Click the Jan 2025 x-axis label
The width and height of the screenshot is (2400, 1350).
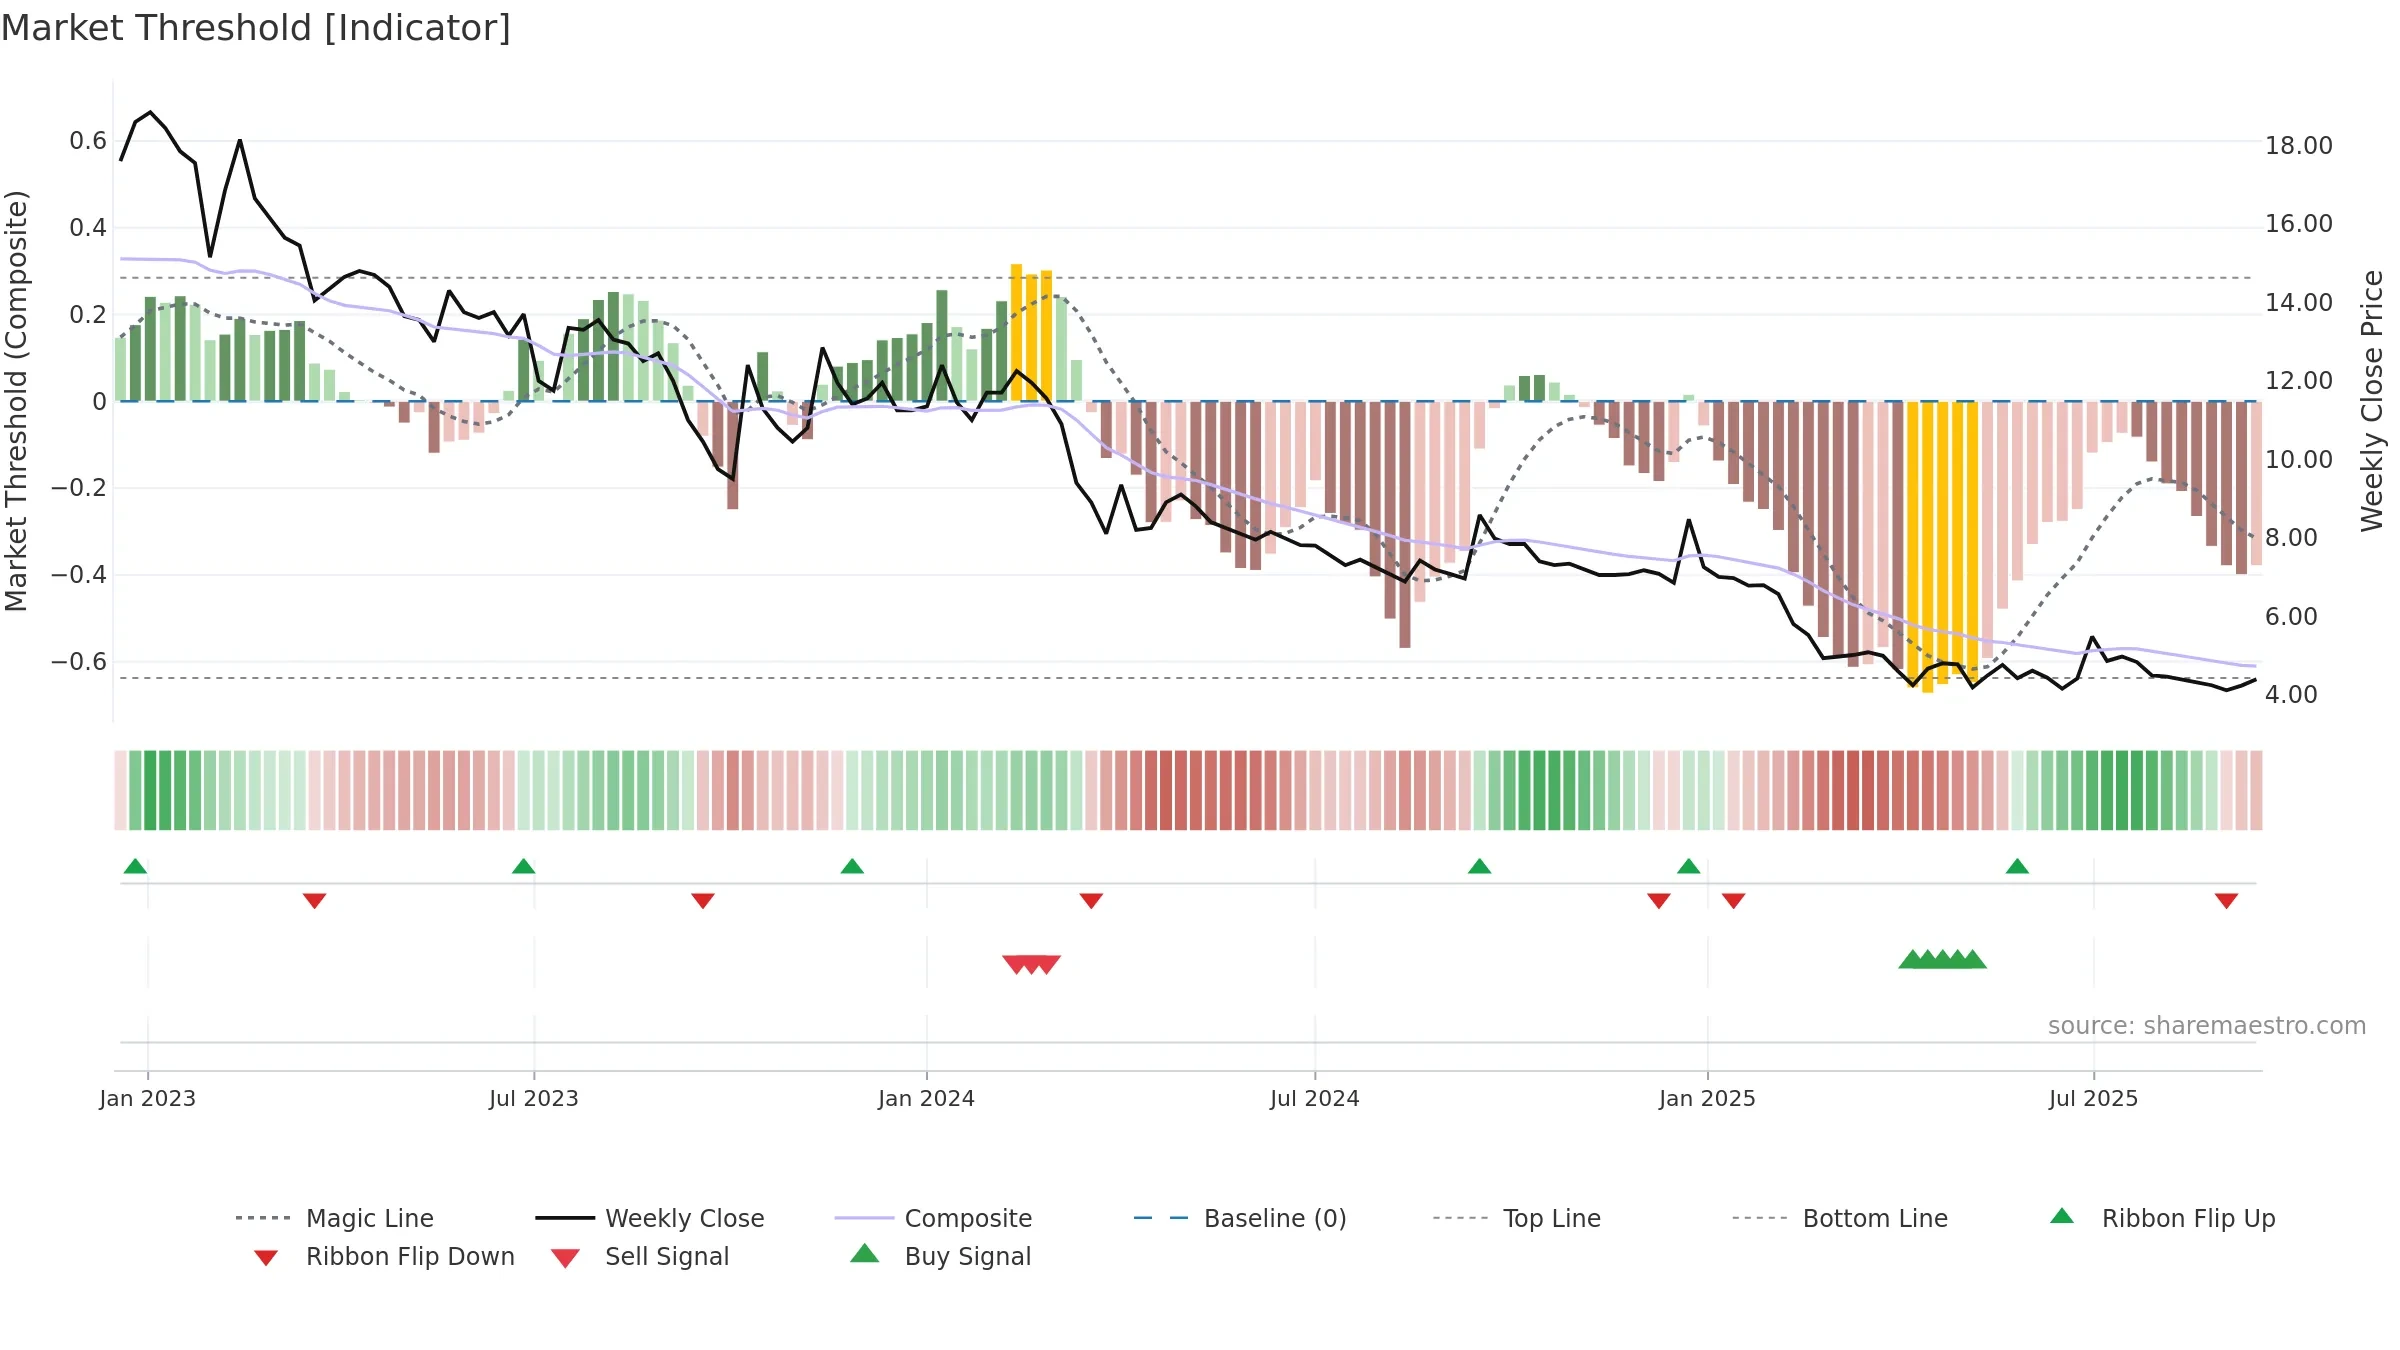coord(1708,1098)
